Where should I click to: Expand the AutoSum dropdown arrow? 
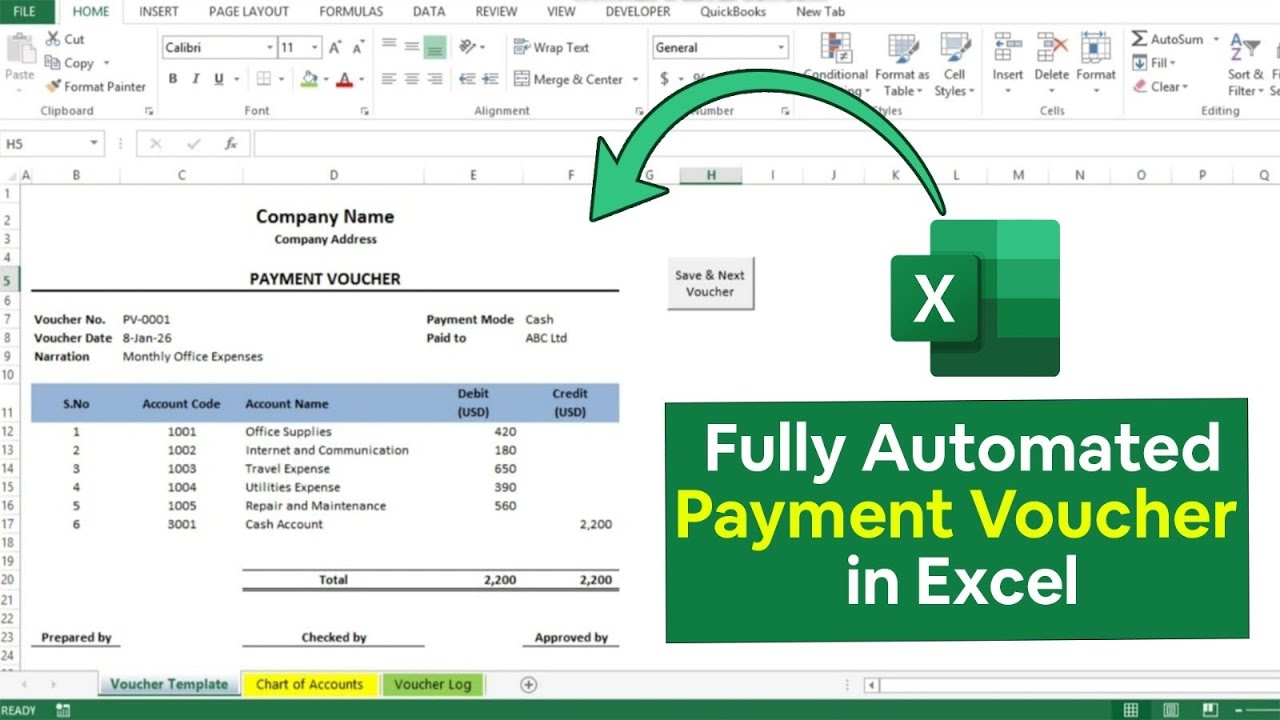tap(1216, 39)
